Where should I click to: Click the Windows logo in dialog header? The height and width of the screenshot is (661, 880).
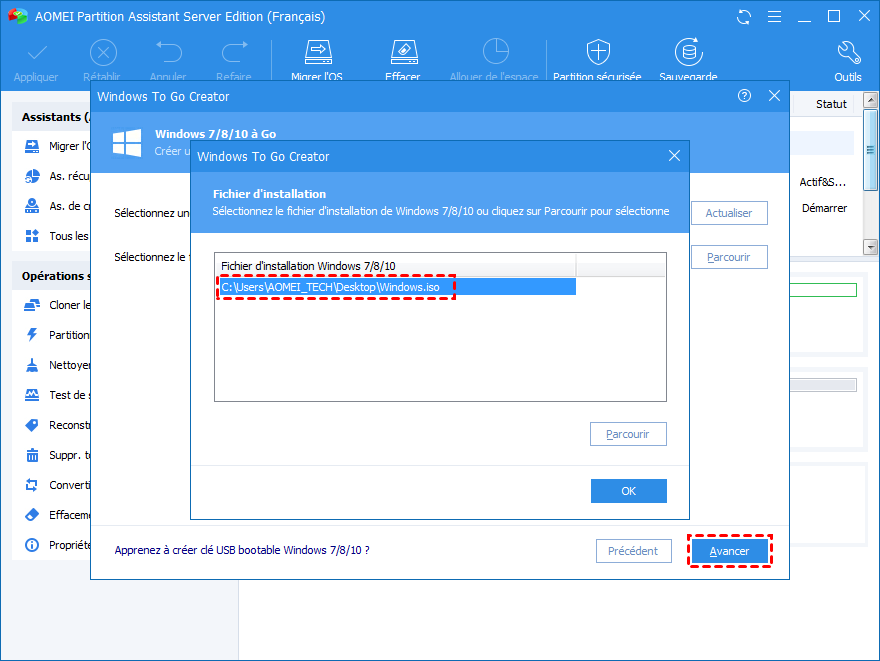[x=127, y=143]
